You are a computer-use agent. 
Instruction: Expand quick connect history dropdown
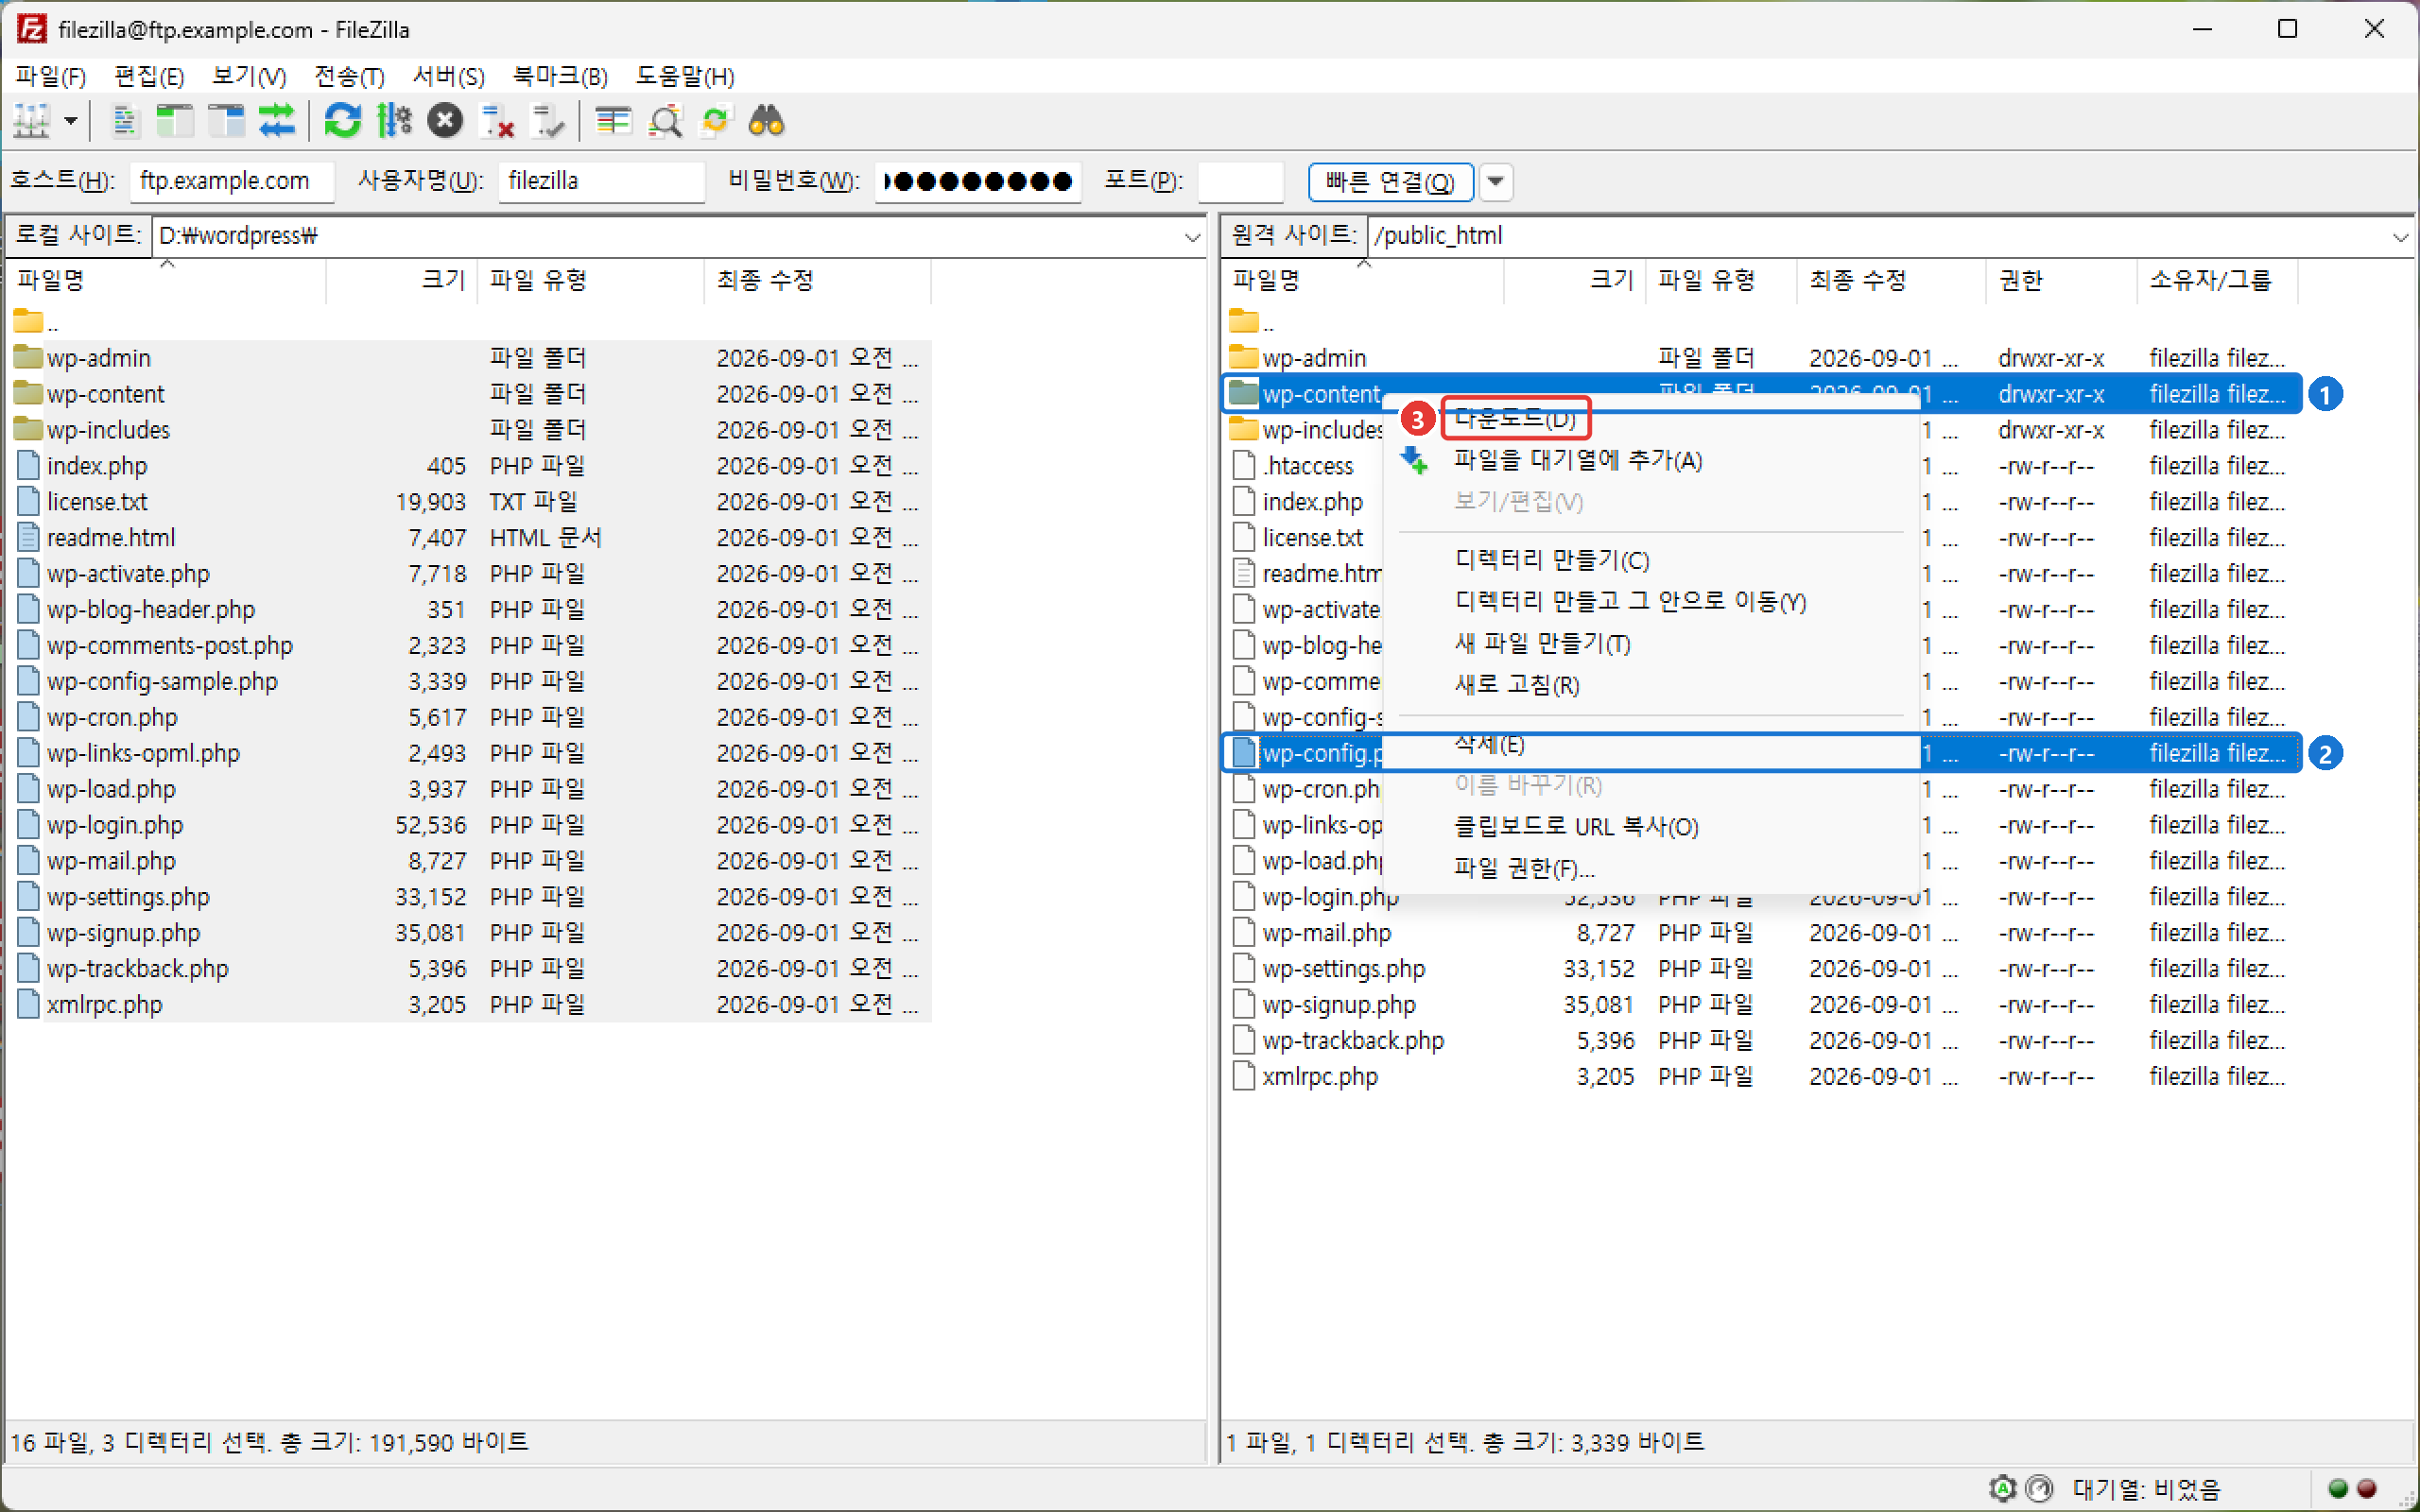click(x=1496, y=181)
